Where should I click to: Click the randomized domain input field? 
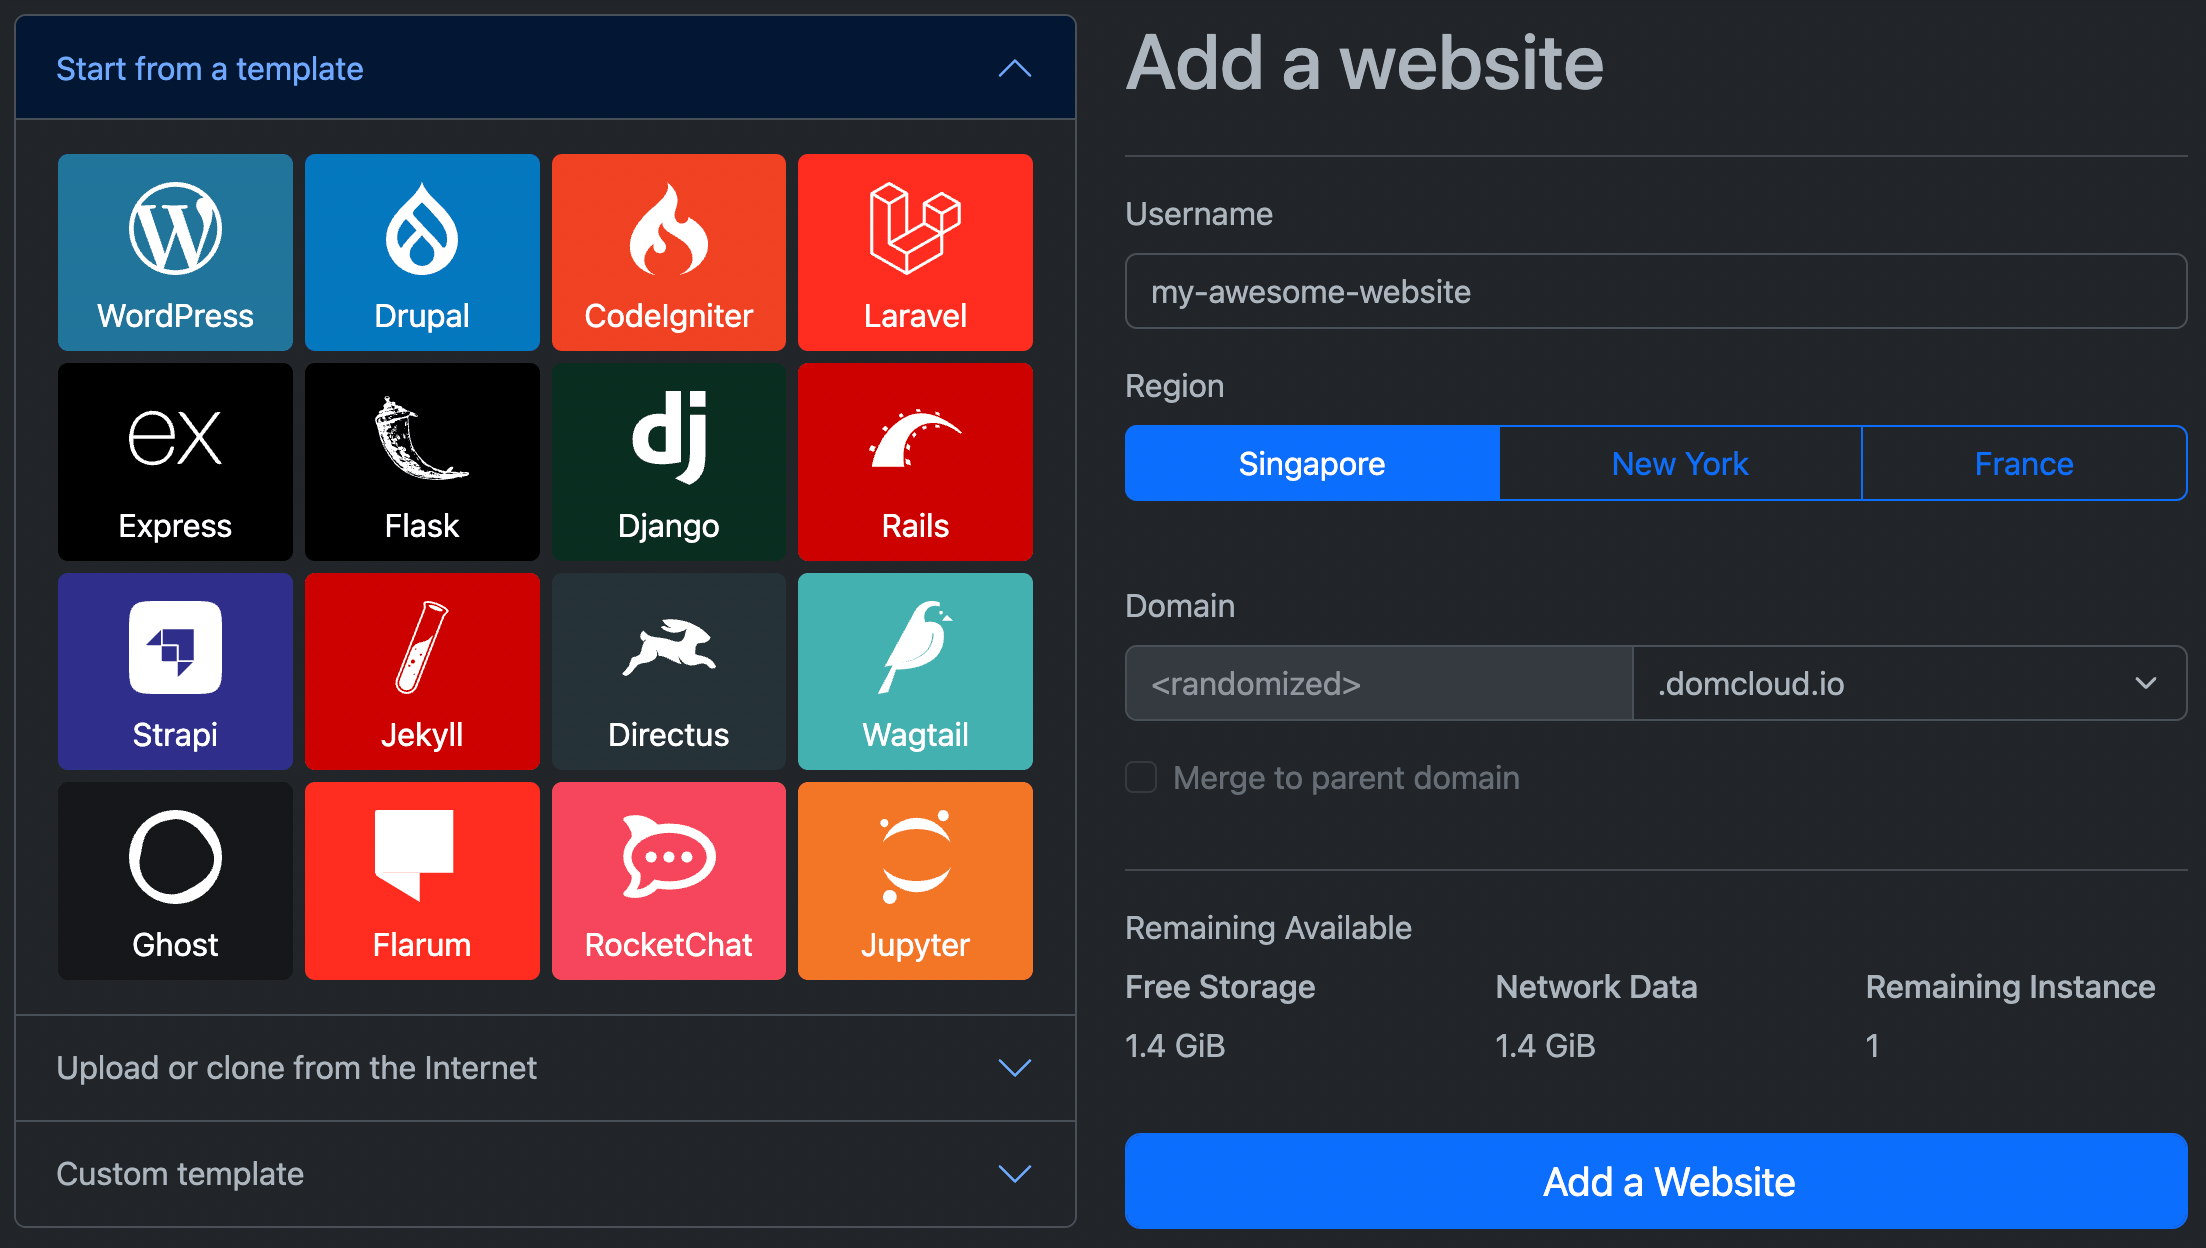[x=1379, y=683]
